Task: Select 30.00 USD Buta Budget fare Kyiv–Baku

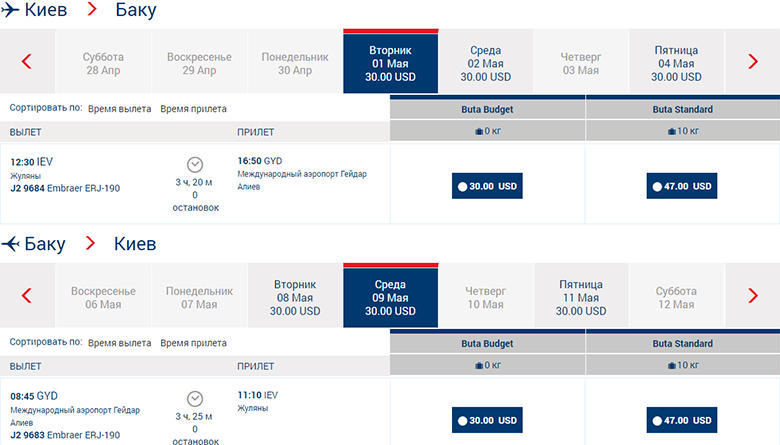Action: coord(487,186)
